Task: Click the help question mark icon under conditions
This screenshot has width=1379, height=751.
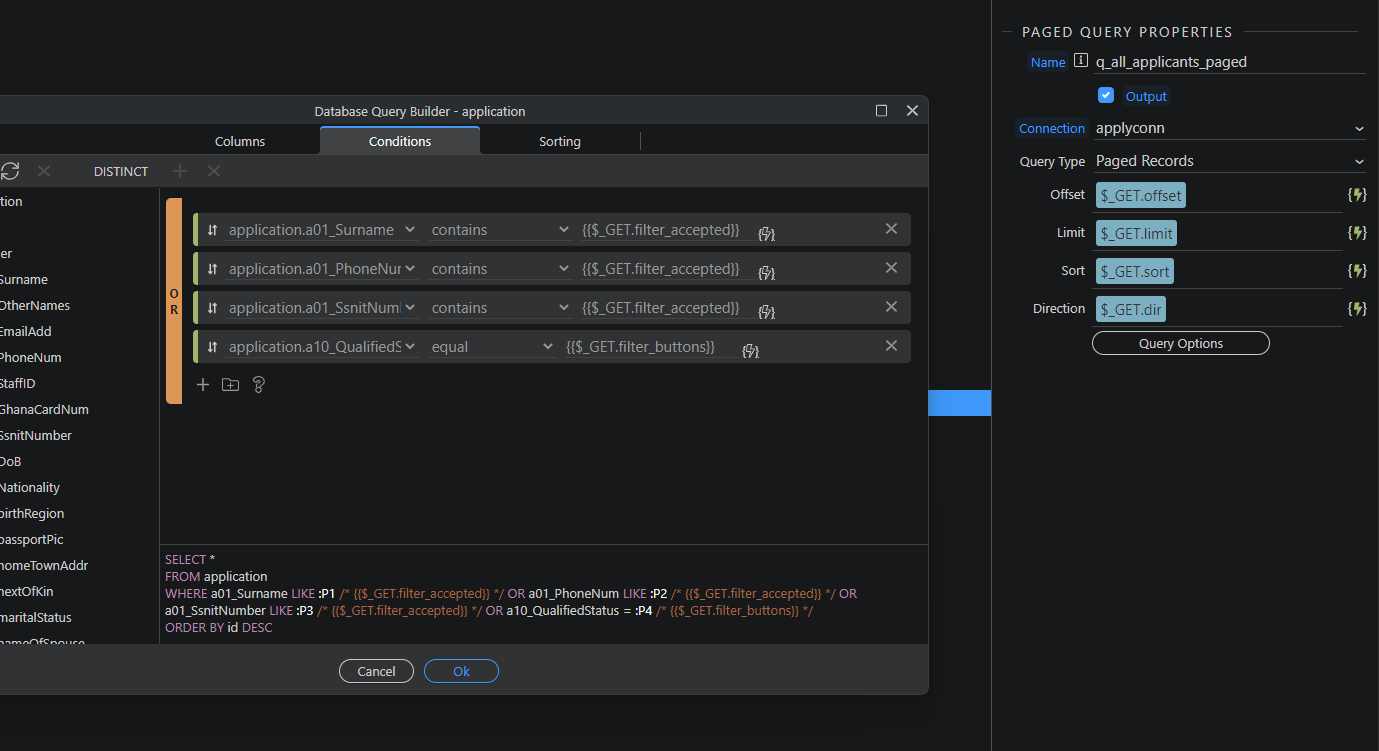Action: tap(258, 385)
